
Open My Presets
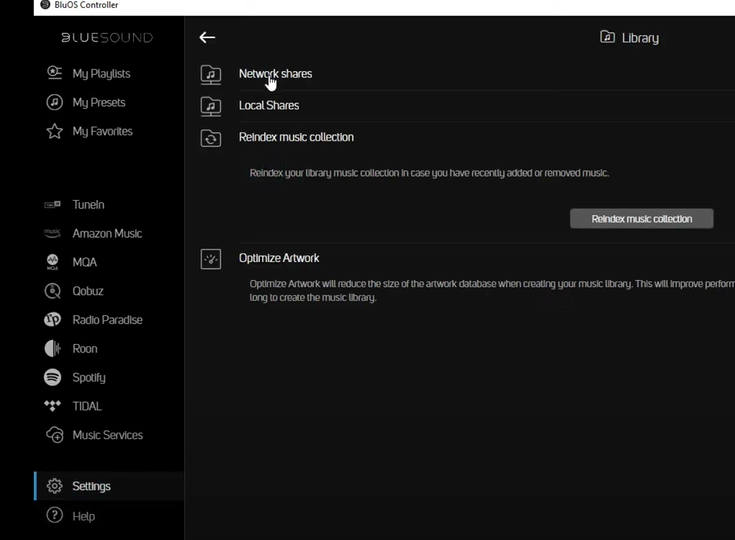coord(99,103)
